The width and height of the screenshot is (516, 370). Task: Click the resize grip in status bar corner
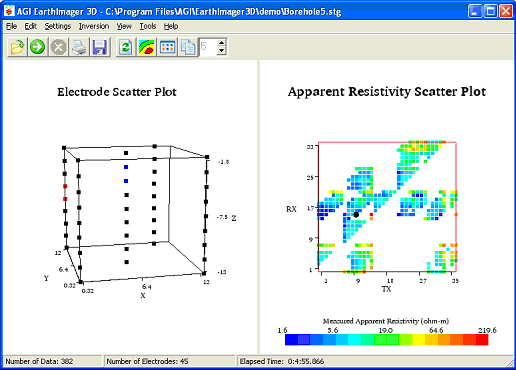point(510,363)
